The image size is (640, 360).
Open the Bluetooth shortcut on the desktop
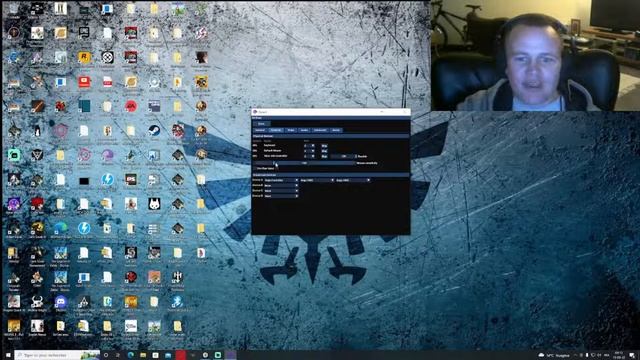pos(177,301)
